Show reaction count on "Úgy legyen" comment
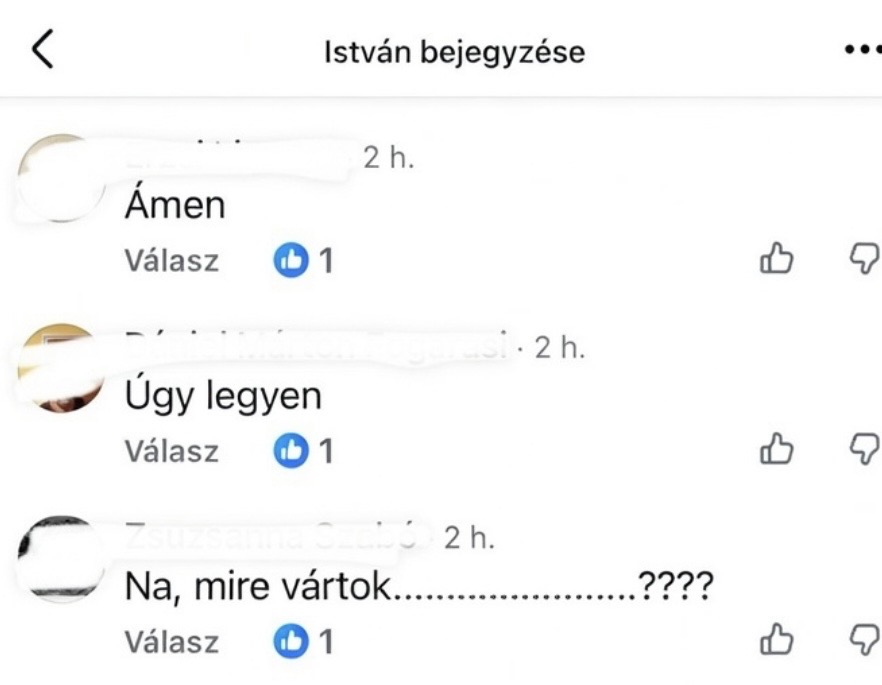 pyautogui.click(x=303, y=451)
